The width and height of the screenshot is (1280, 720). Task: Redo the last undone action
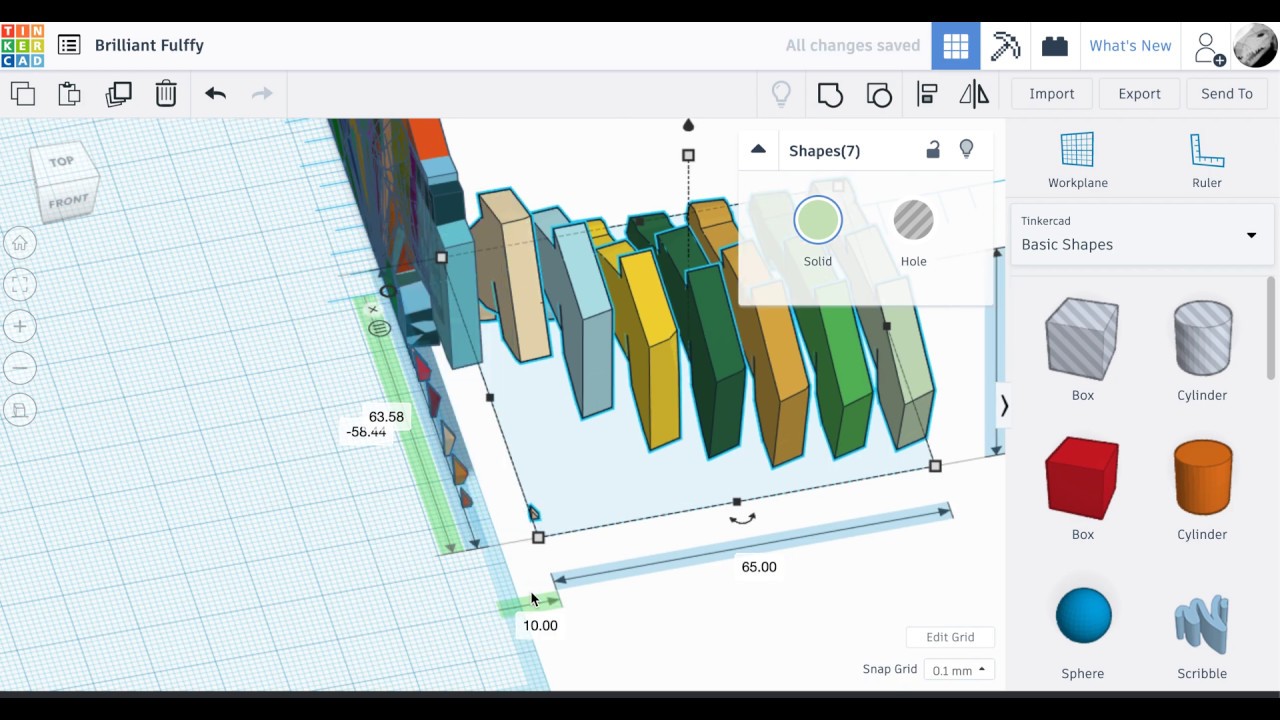pyautogui.click(x=262, y=94)
